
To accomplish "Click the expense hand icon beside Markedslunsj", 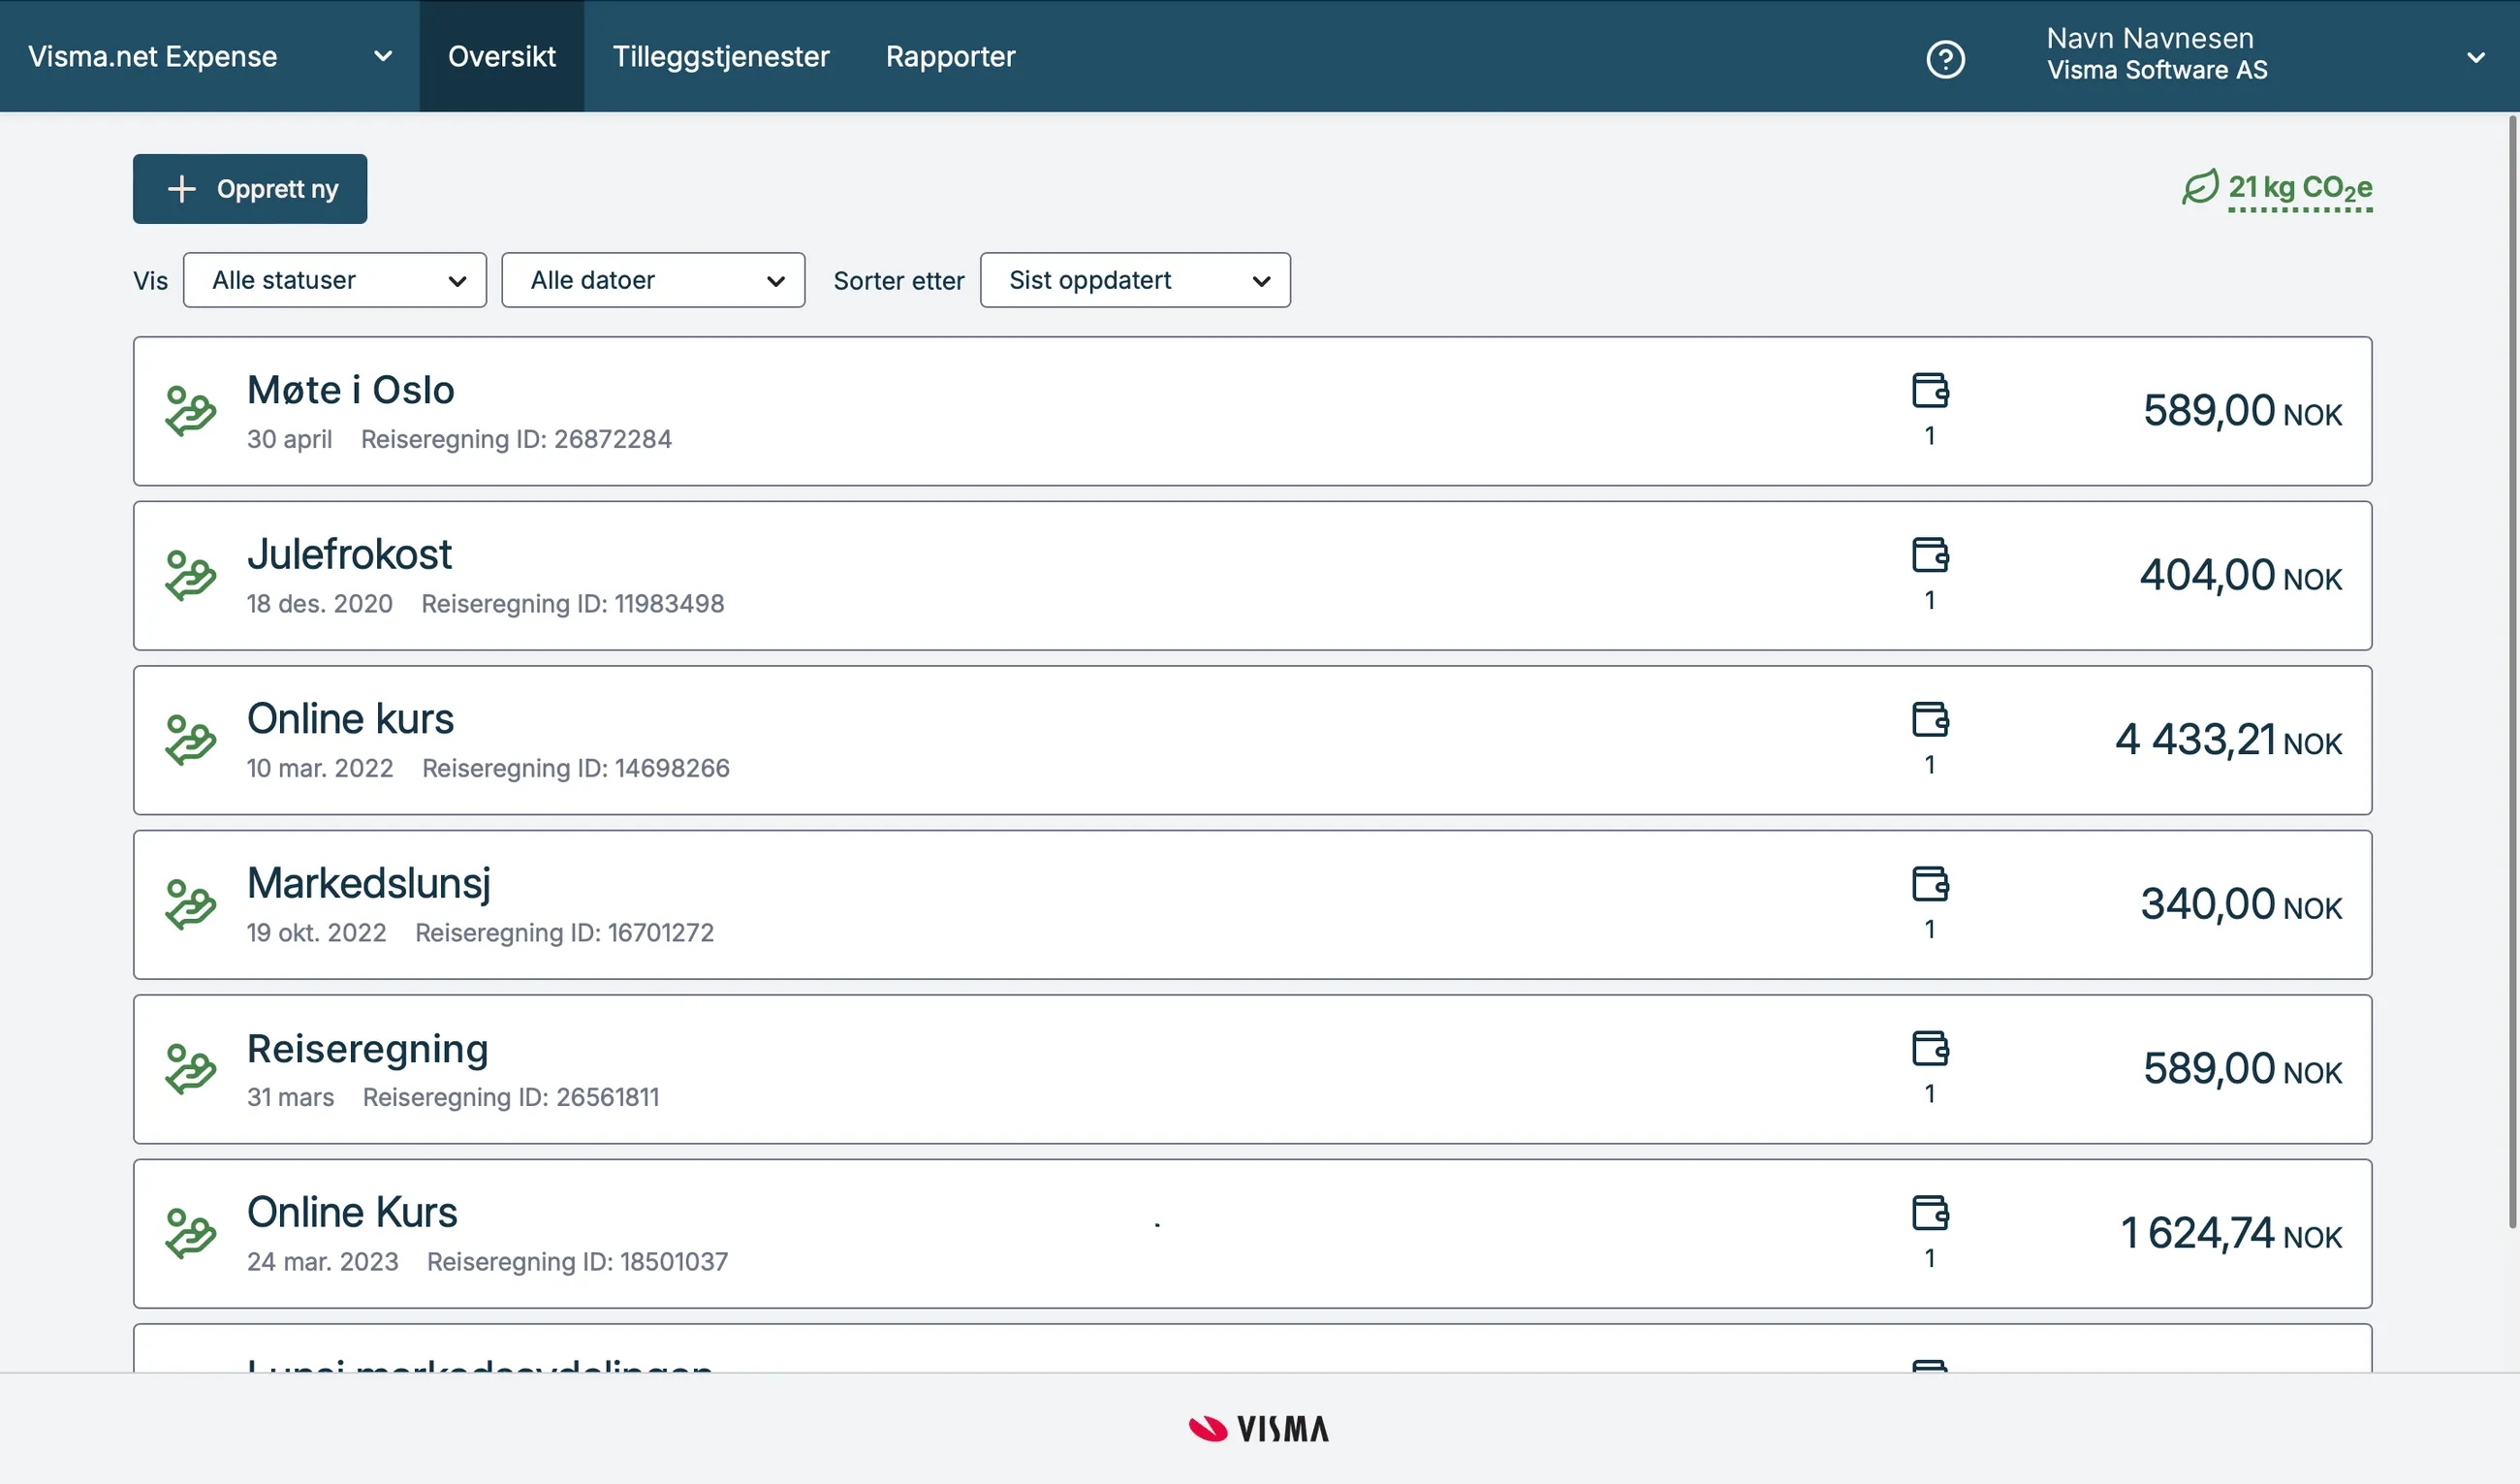I will (x=190, y=904).
